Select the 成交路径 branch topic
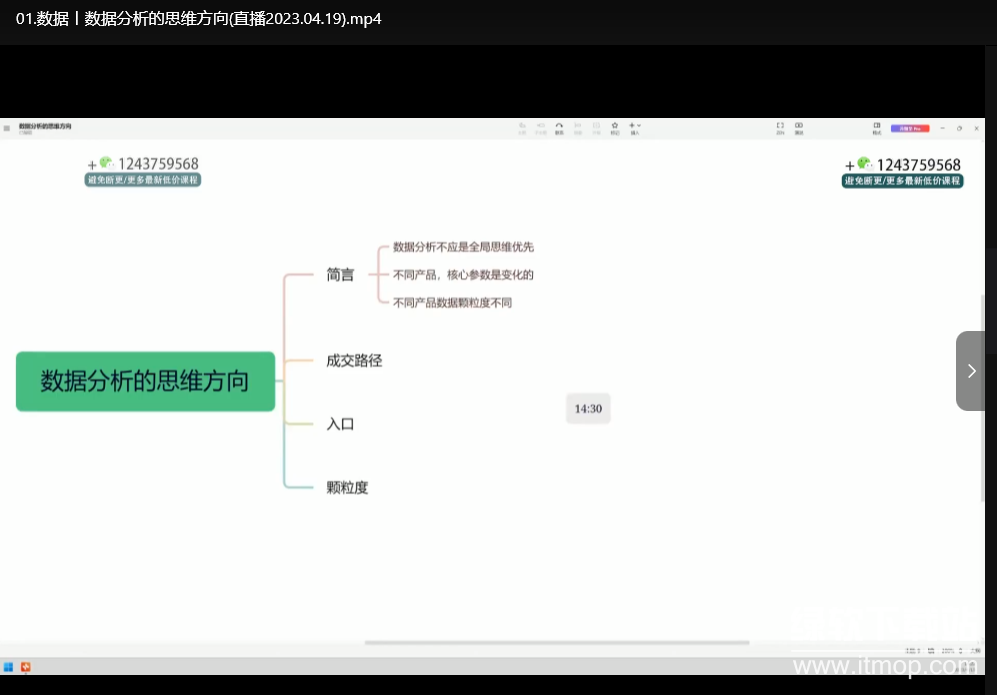The image size is (997, 695). click(x=354, y=361)
